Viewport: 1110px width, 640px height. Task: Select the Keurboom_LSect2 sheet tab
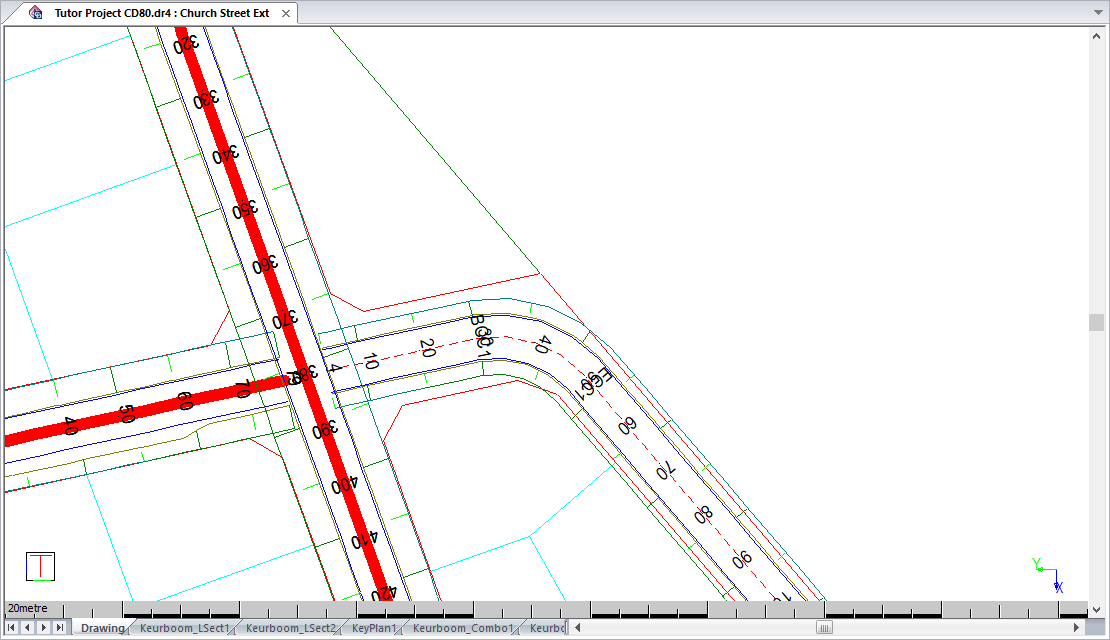click(290, 628)
